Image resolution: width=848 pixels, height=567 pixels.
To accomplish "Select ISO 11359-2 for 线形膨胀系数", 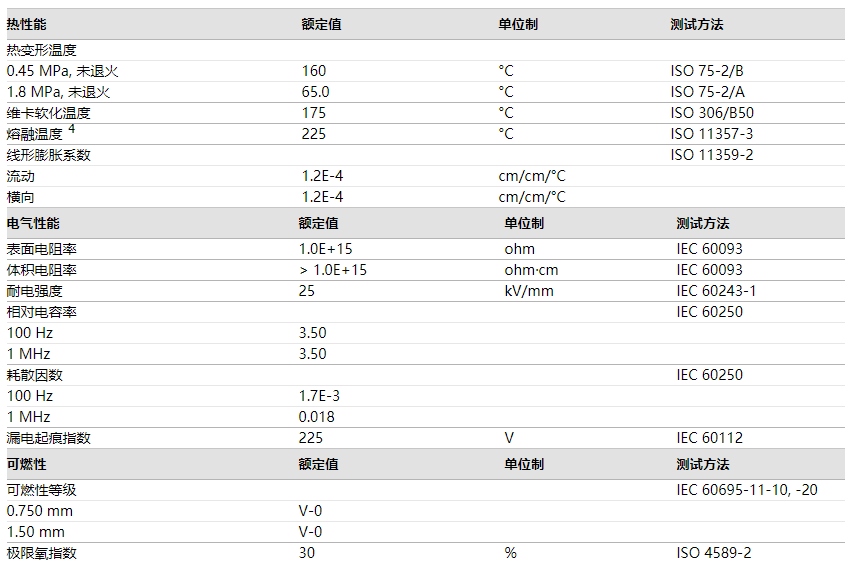I will [x=712, y=155].
